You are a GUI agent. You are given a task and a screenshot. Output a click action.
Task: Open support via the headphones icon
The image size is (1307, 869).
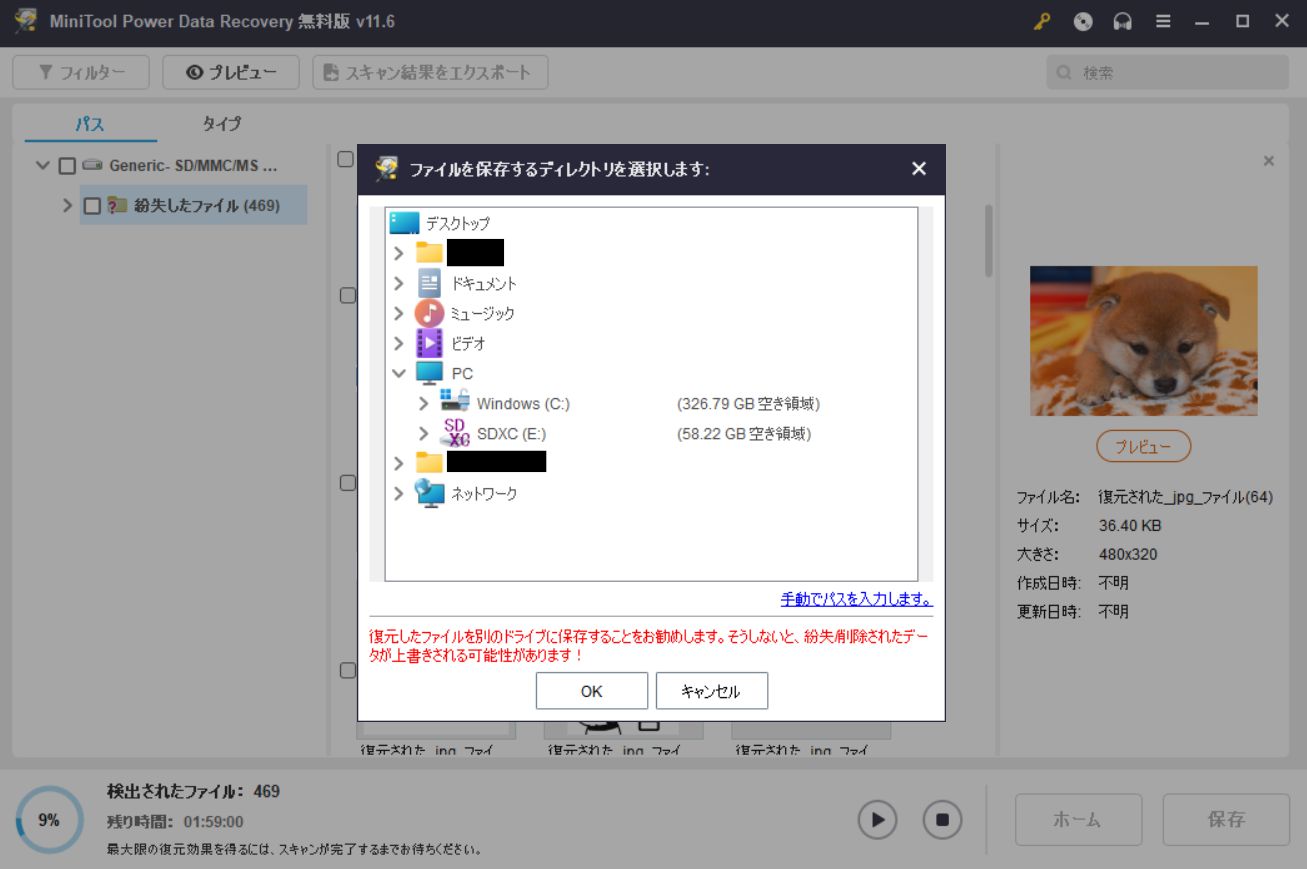click(1123, 21)
